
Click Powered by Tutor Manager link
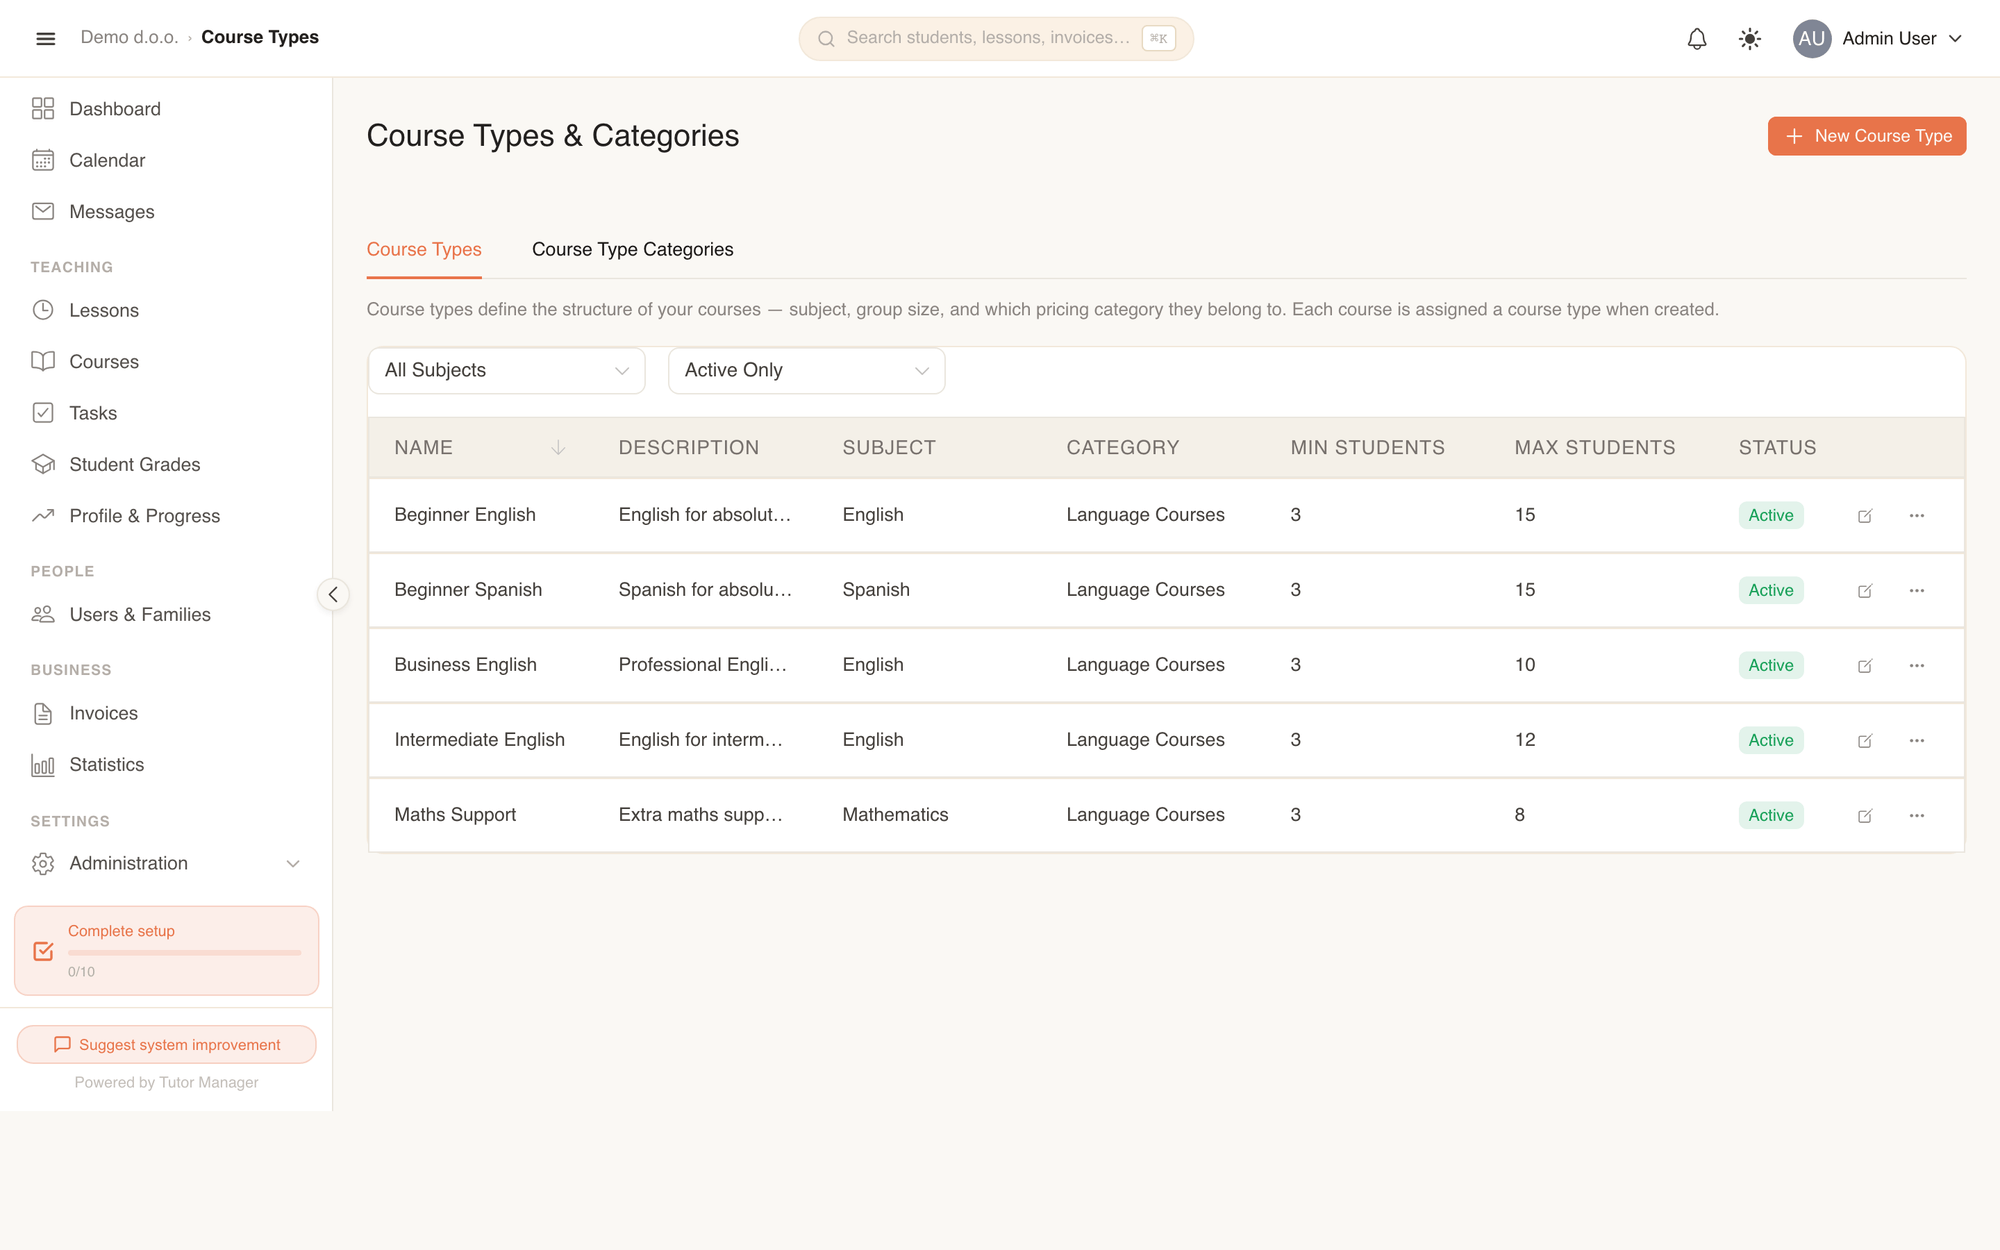click(x=166, y=1082)
